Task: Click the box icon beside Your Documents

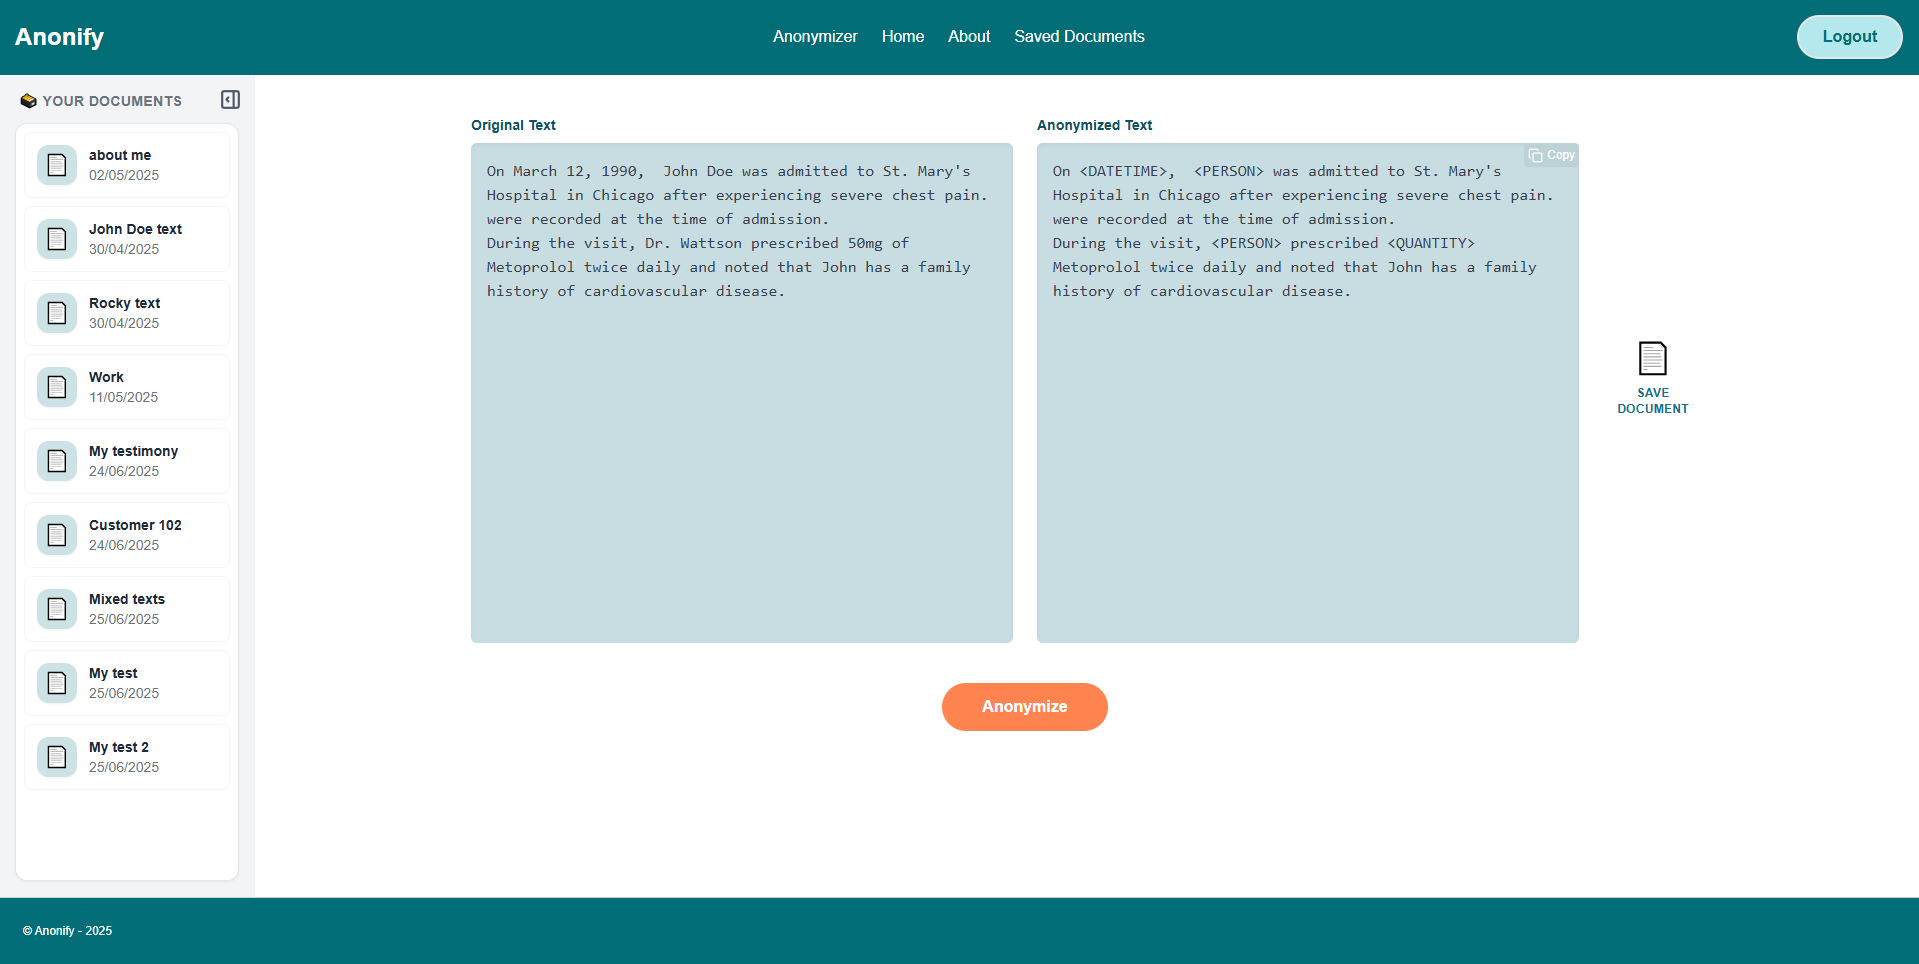Action: [x=28, y=101]
